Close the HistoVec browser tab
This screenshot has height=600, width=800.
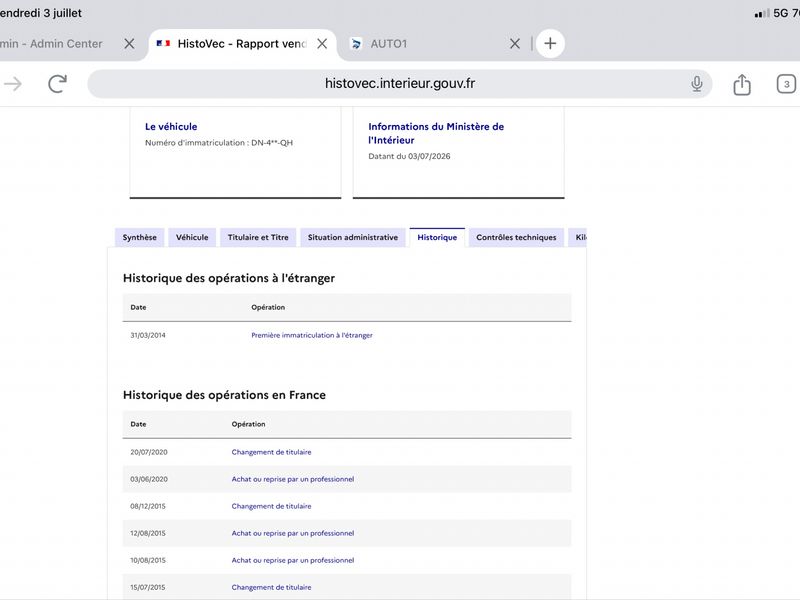322,44
